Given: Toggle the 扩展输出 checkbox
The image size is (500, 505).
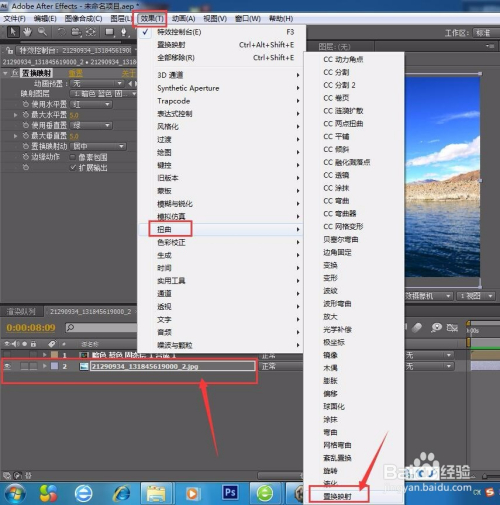Looking at the screenshot, I should pos(72,167).
